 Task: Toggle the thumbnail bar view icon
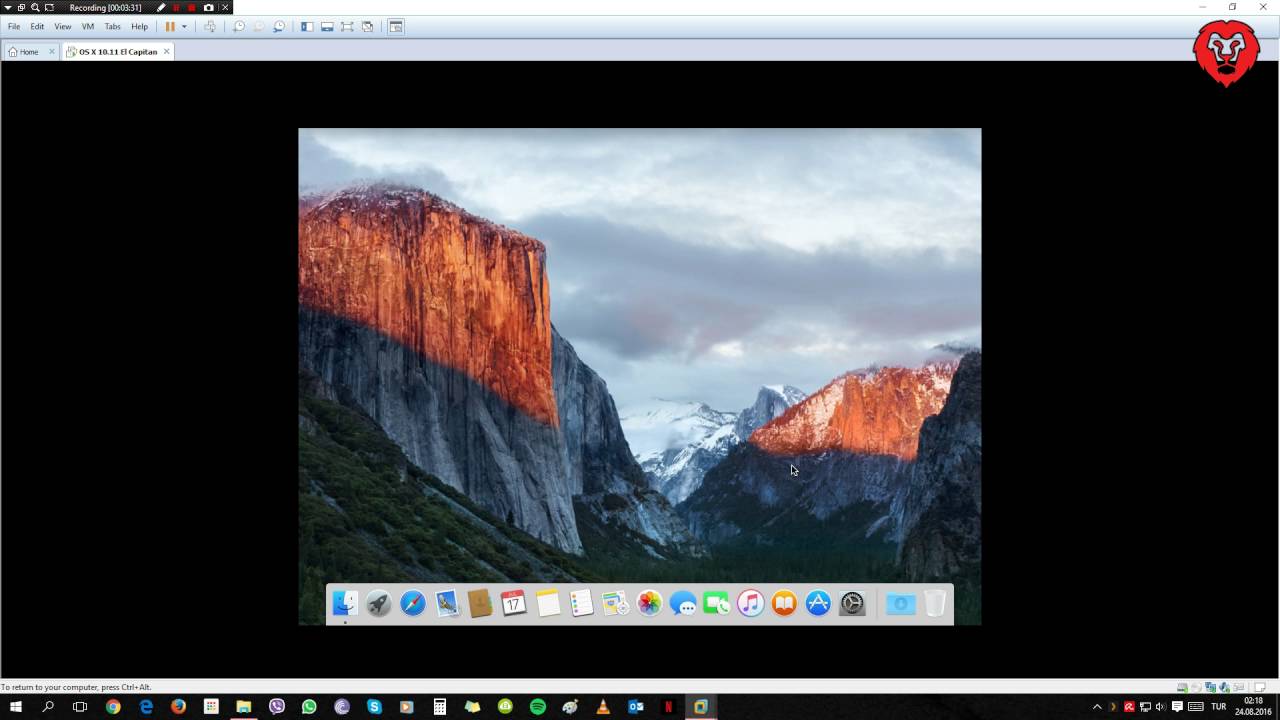tap(327, 26)
